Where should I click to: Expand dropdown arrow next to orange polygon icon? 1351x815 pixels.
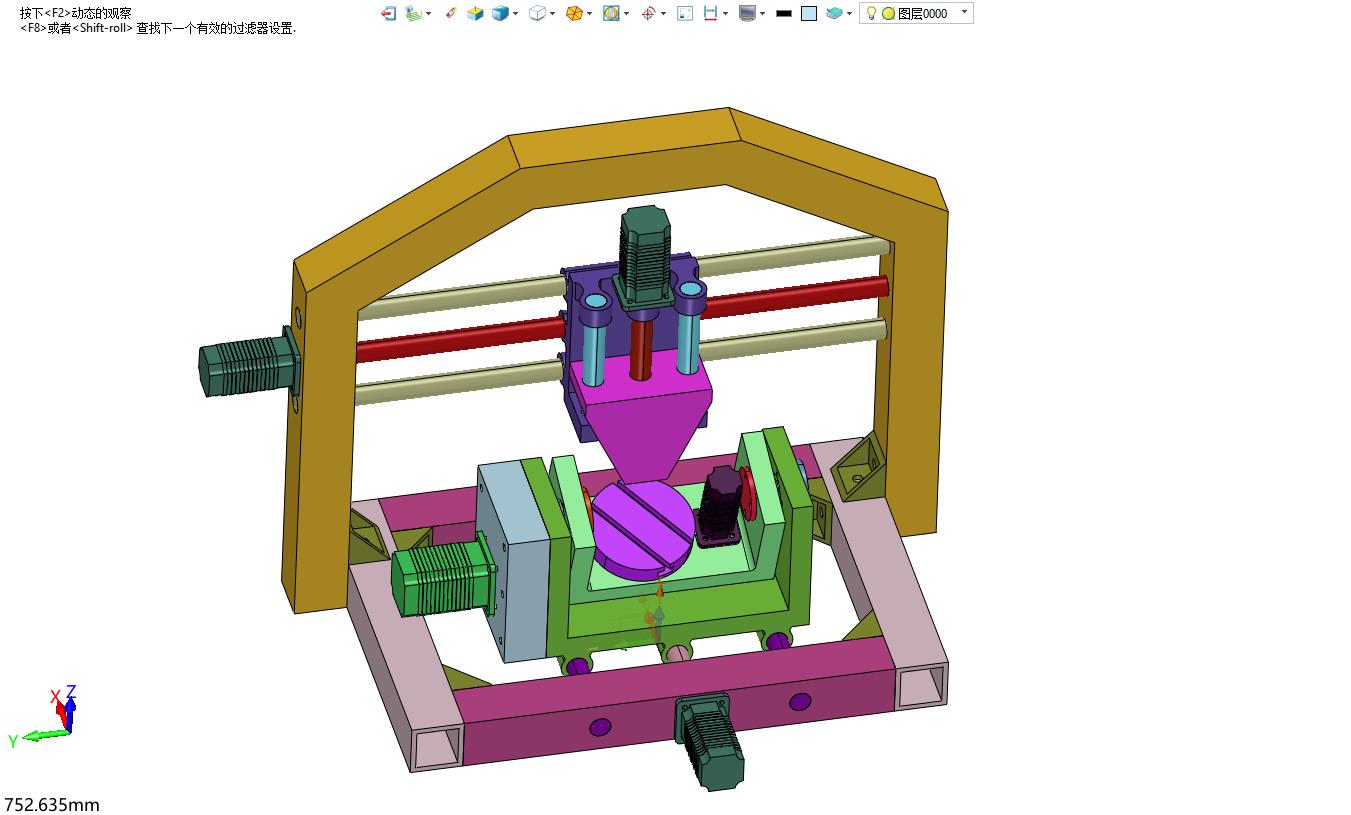click(x=590, y=14)
